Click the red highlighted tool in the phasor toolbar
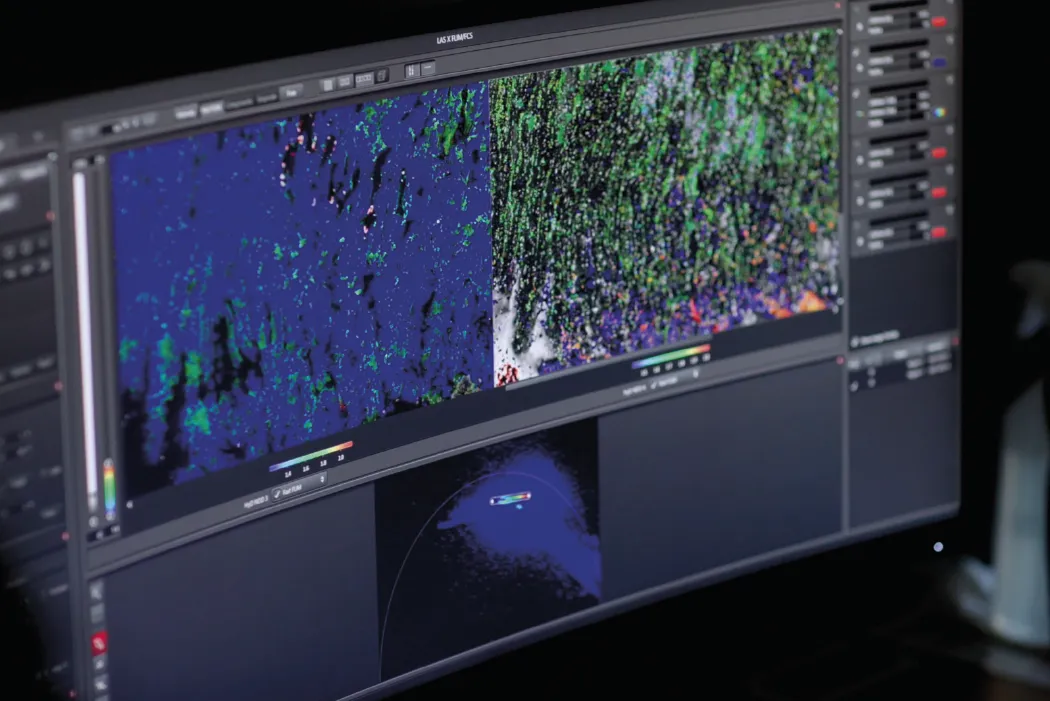The height and width of the screenshot is (701, 1050). [100, 644]
